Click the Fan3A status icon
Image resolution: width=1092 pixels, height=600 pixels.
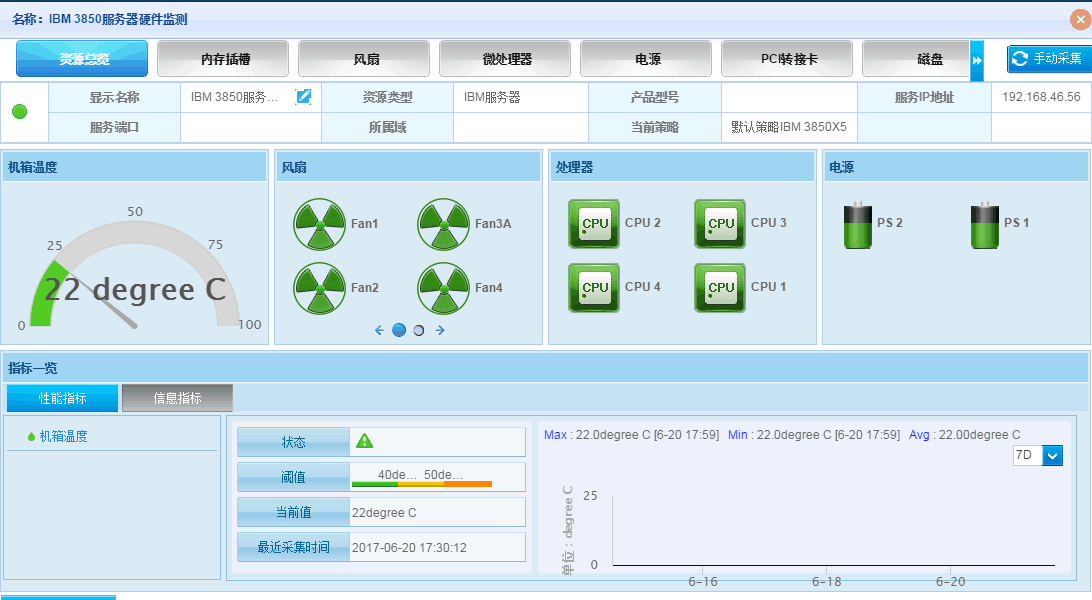(443, 224)
